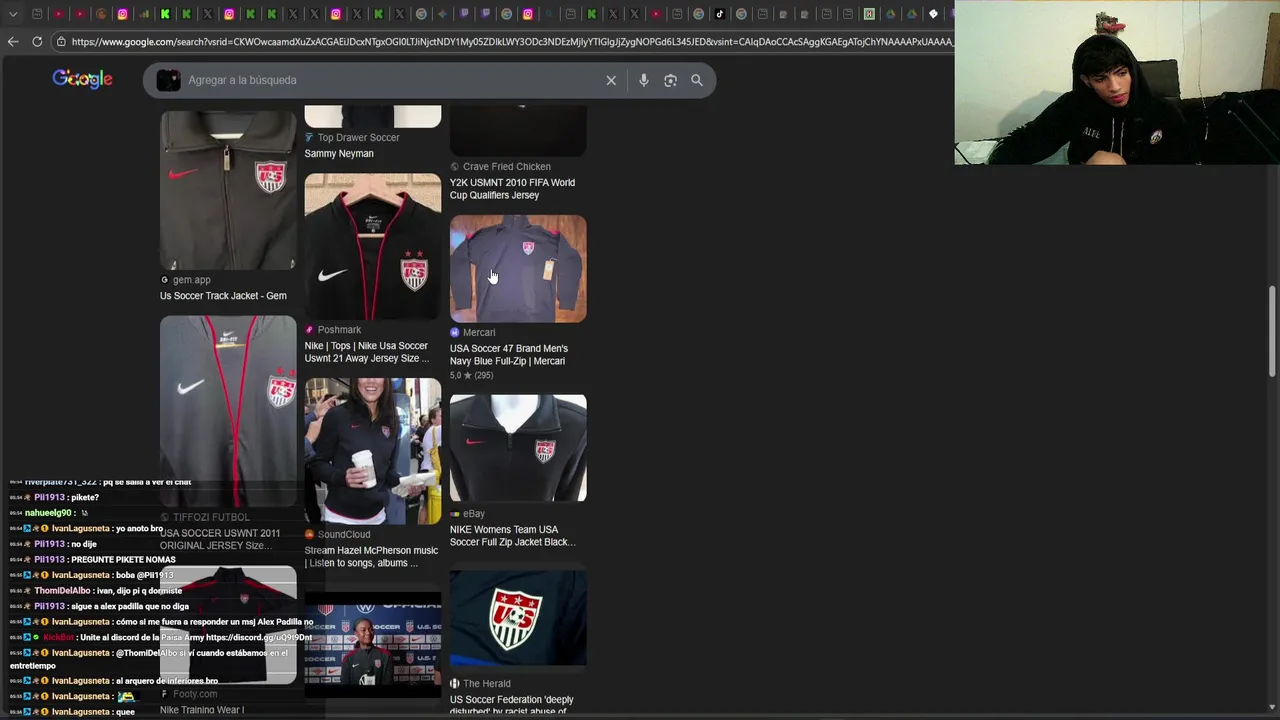This screenshot has height=720, width=1280.
Task: Open the Poshmark hanging black jacket thumbnail
Action: pos(372,246)
